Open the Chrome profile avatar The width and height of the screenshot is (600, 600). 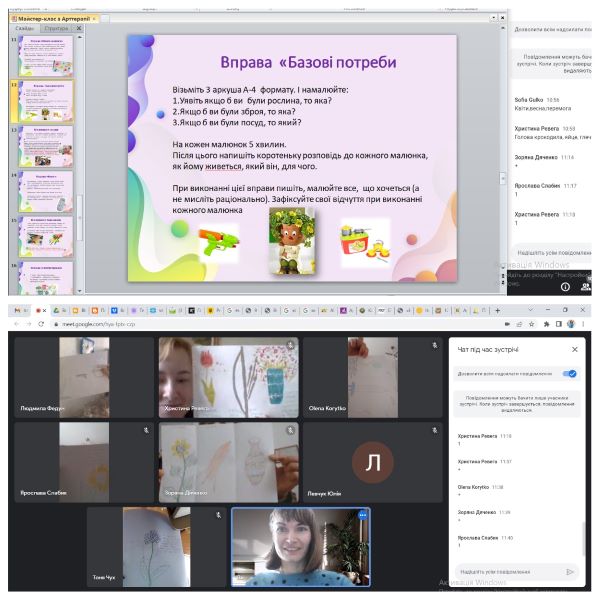(x=571, y=324)
